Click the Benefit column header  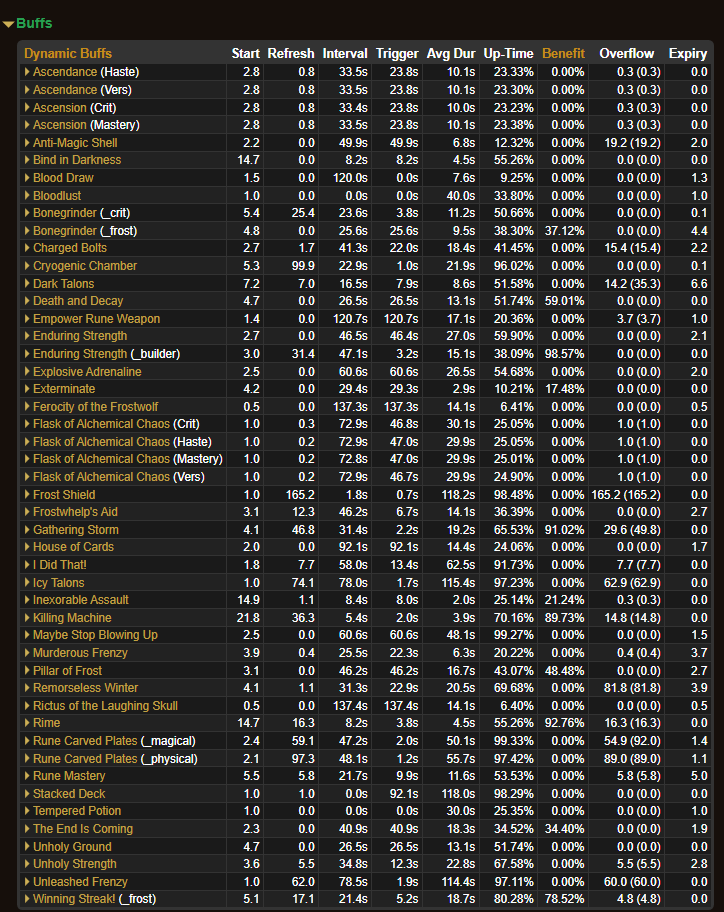click(563, 54)
